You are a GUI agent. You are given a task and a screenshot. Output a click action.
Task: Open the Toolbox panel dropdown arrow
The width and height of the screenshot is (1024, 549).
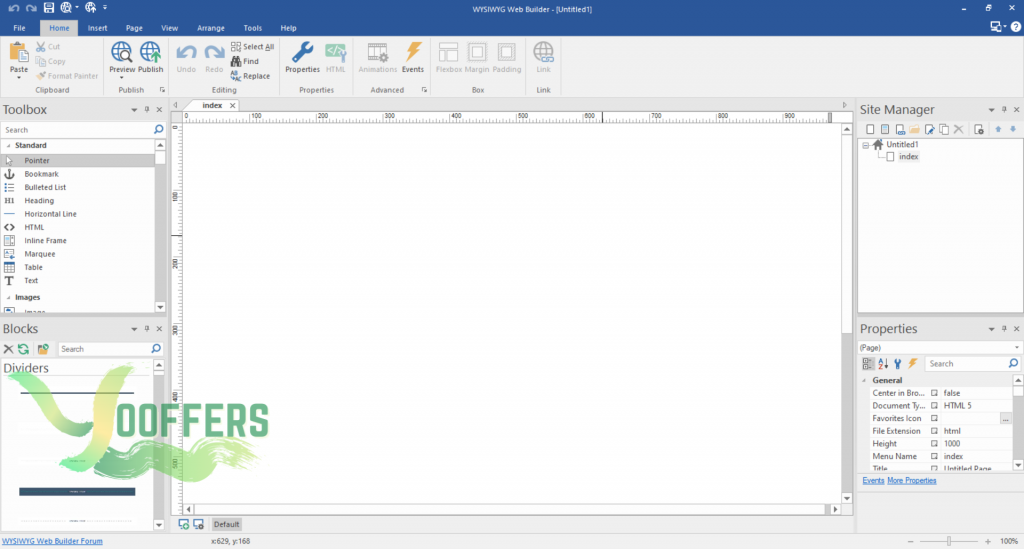(134, 110)
